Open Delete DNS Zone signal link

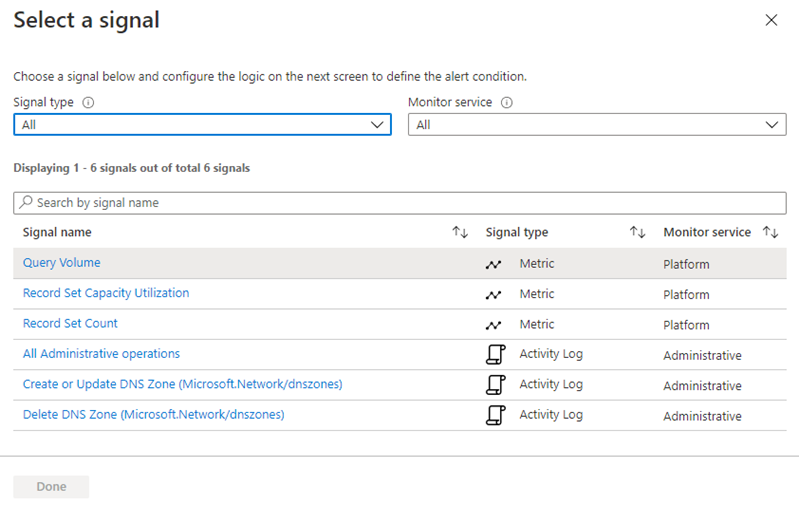(153, 414)
